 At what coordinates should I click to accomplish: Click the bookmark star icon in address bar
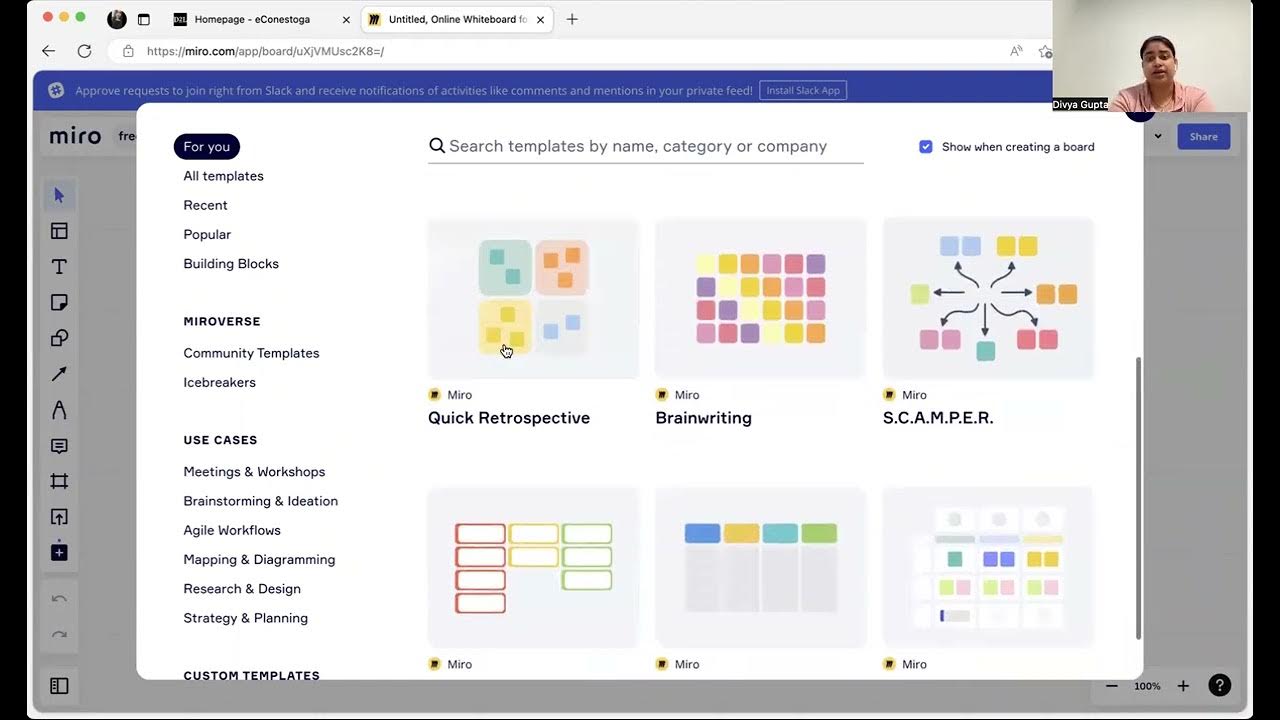point(1044,51)
